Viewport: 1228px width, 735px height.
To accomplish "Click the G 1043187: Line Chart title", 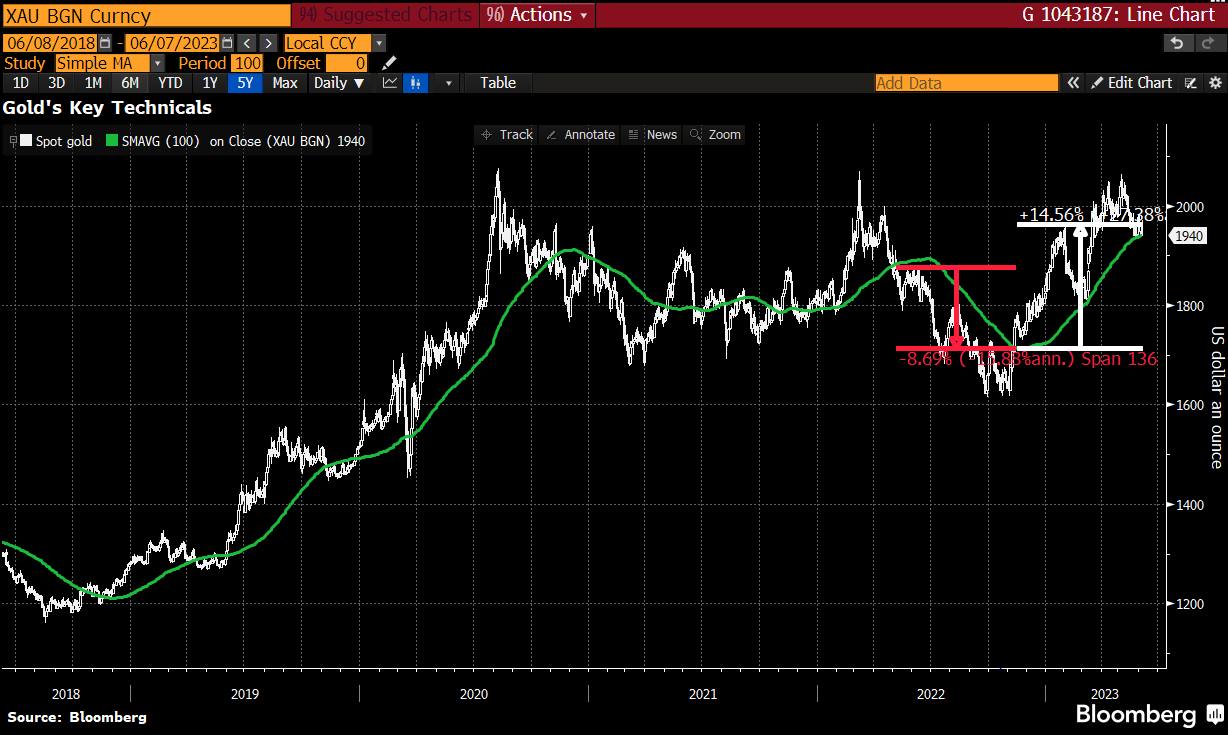I will pos(1120,15).
